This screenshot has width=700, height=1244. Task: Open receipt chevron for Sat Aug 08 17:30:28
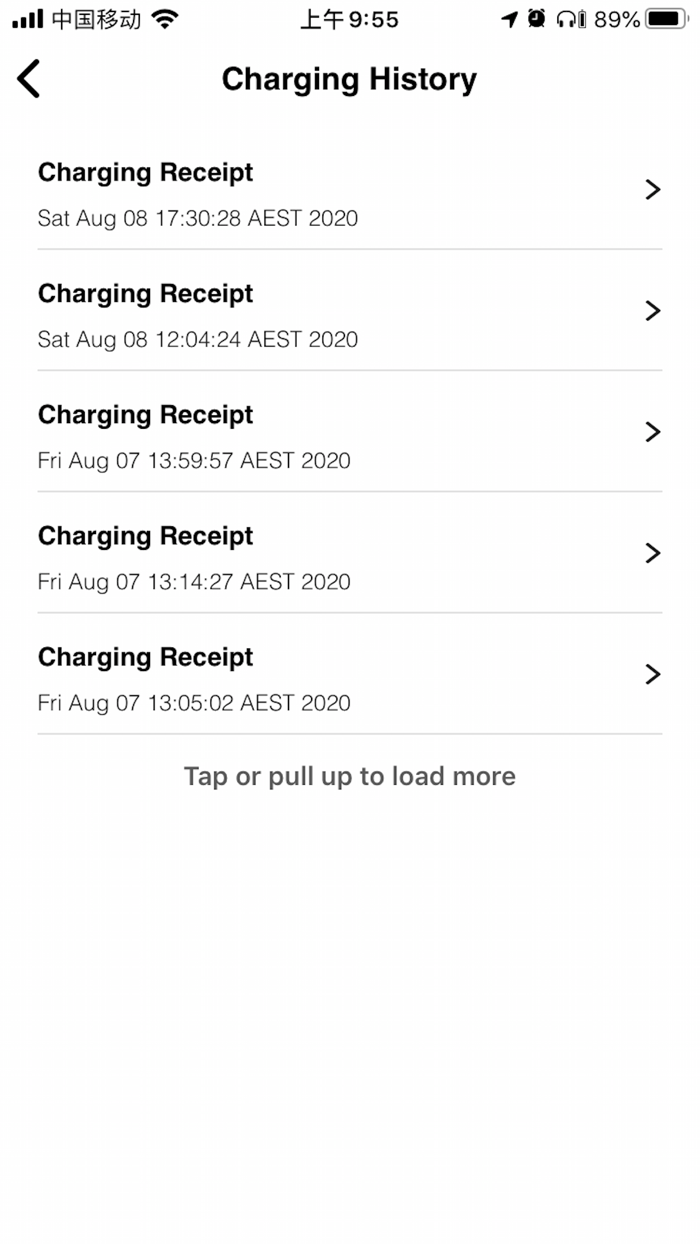[654, 190]
